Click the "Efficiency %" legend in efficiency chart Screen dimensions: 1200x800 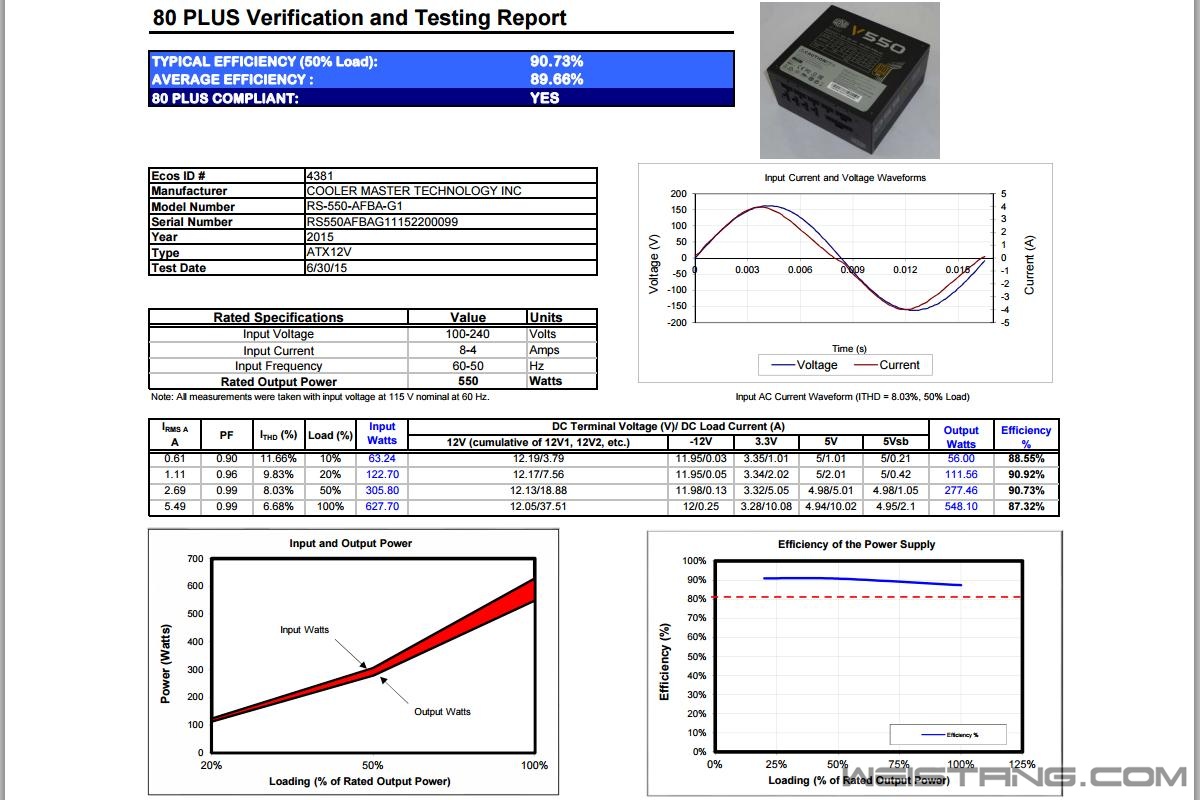pos(948,735)
